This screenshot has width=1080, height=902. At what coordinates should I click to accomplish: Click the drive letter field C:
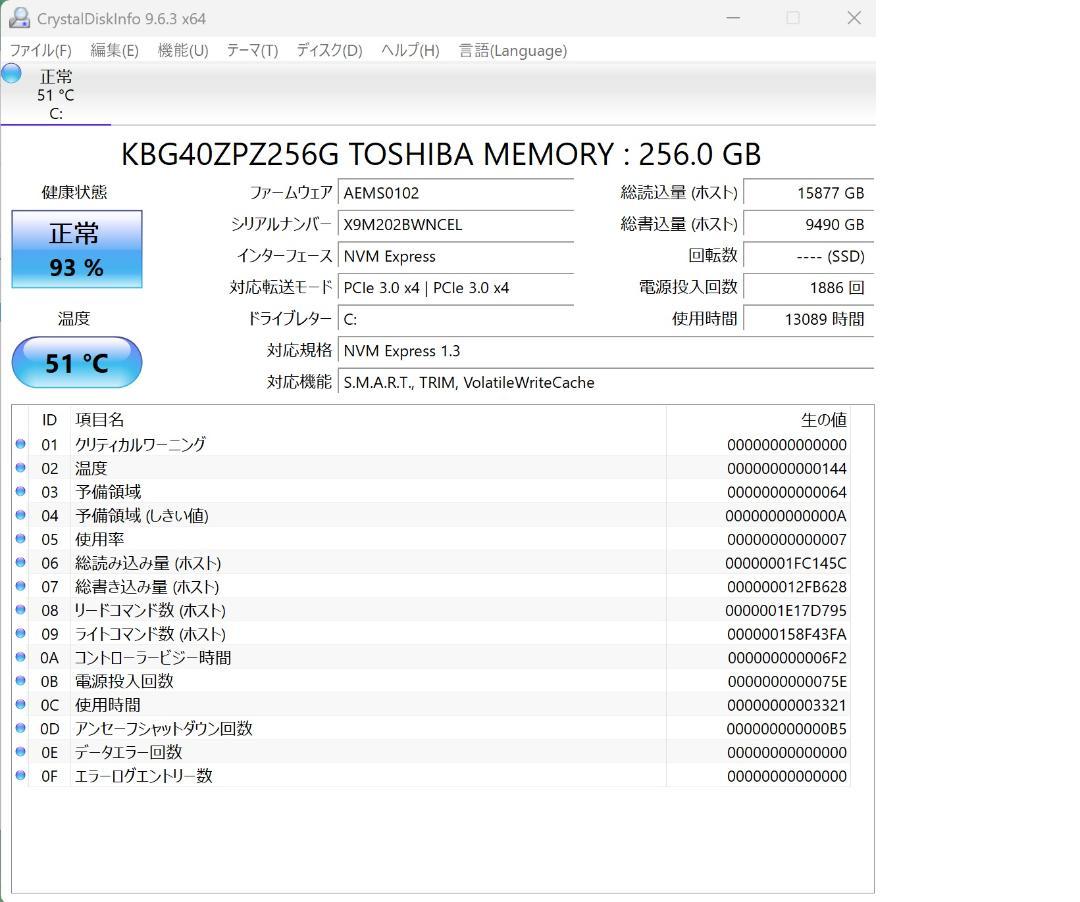tap(456, 319)
